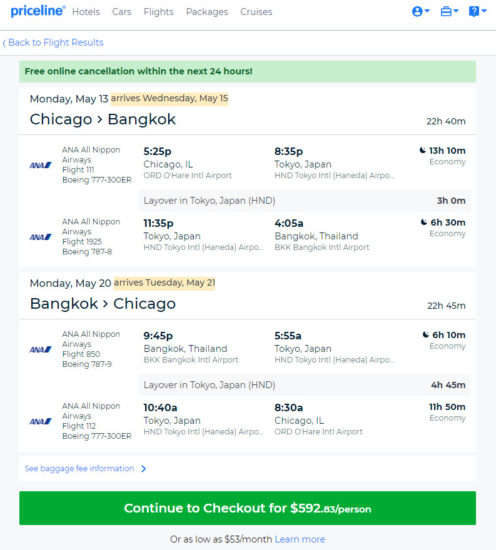Screen dimensions: 496x550
Task: Click ANA logo for Flight 1925
Action: [40, 237]
